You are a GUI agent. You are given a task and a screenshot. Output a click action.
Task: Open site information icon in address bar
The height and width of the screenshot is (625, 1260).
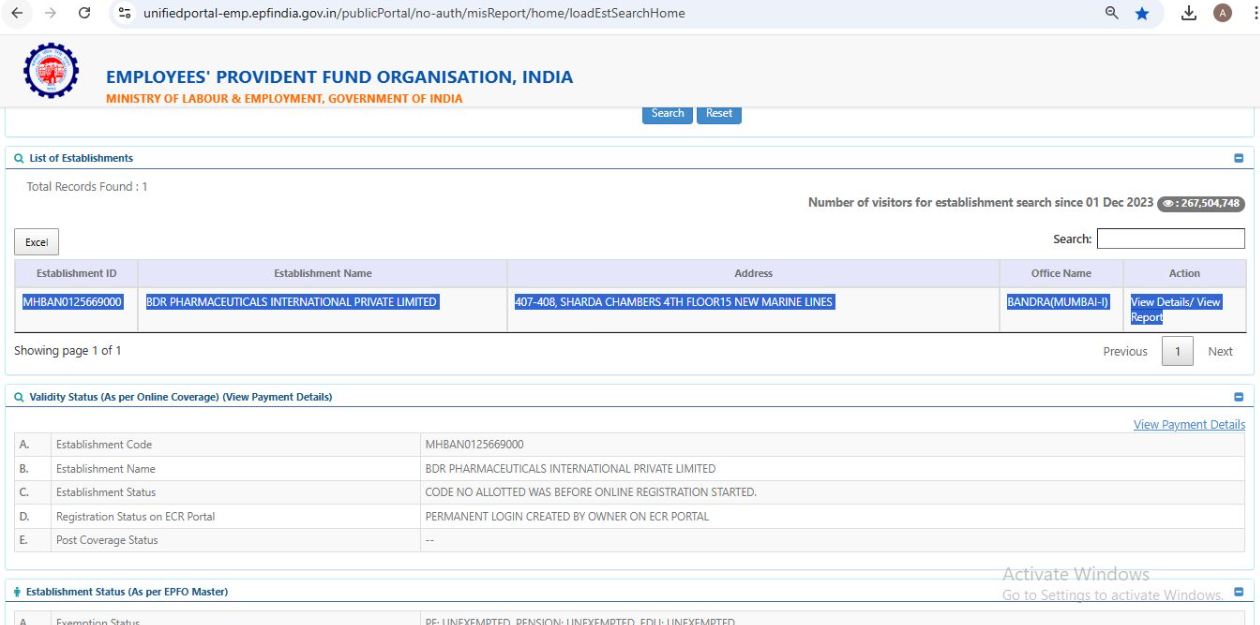click(x=125, y=13)
